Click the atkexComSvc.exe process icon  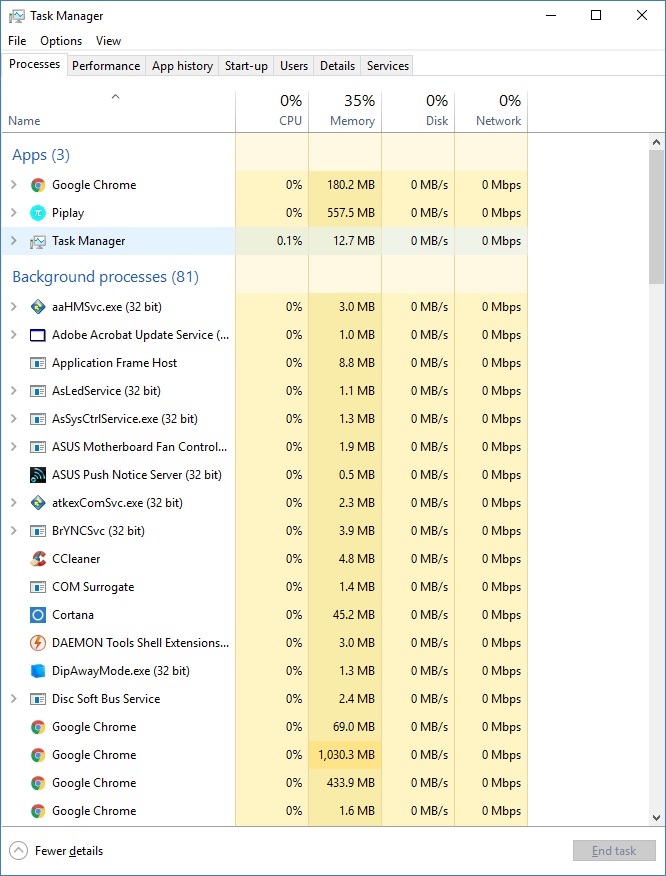click(37, 503)
